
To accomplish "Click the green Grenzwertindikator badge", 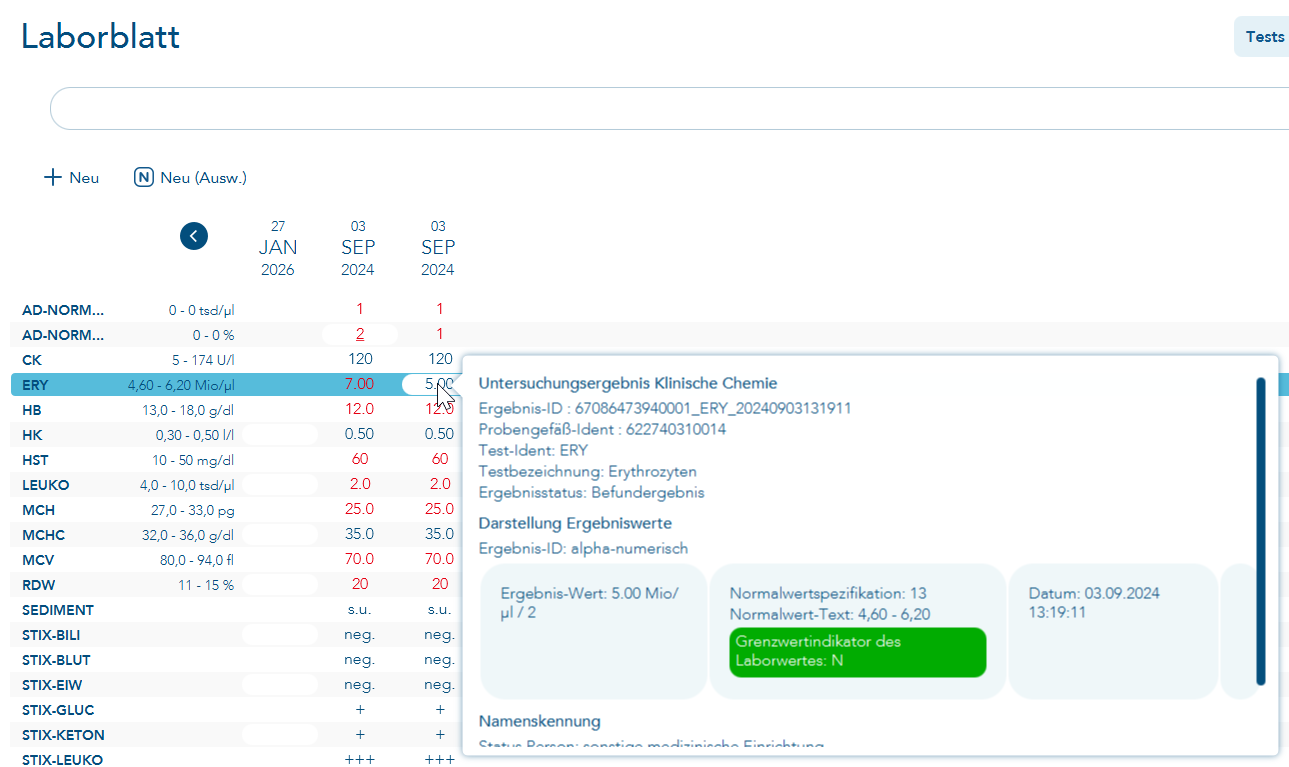I will pyautogui.click(x=857, y=652).
